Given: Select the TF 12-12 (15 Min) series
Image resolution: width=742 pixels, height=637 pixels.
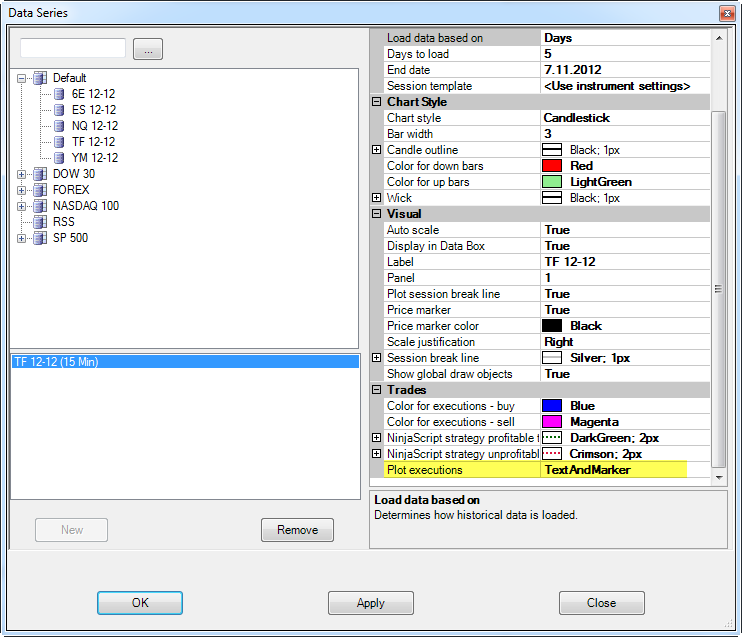Looking at the screenshot, I should [185, 362].
